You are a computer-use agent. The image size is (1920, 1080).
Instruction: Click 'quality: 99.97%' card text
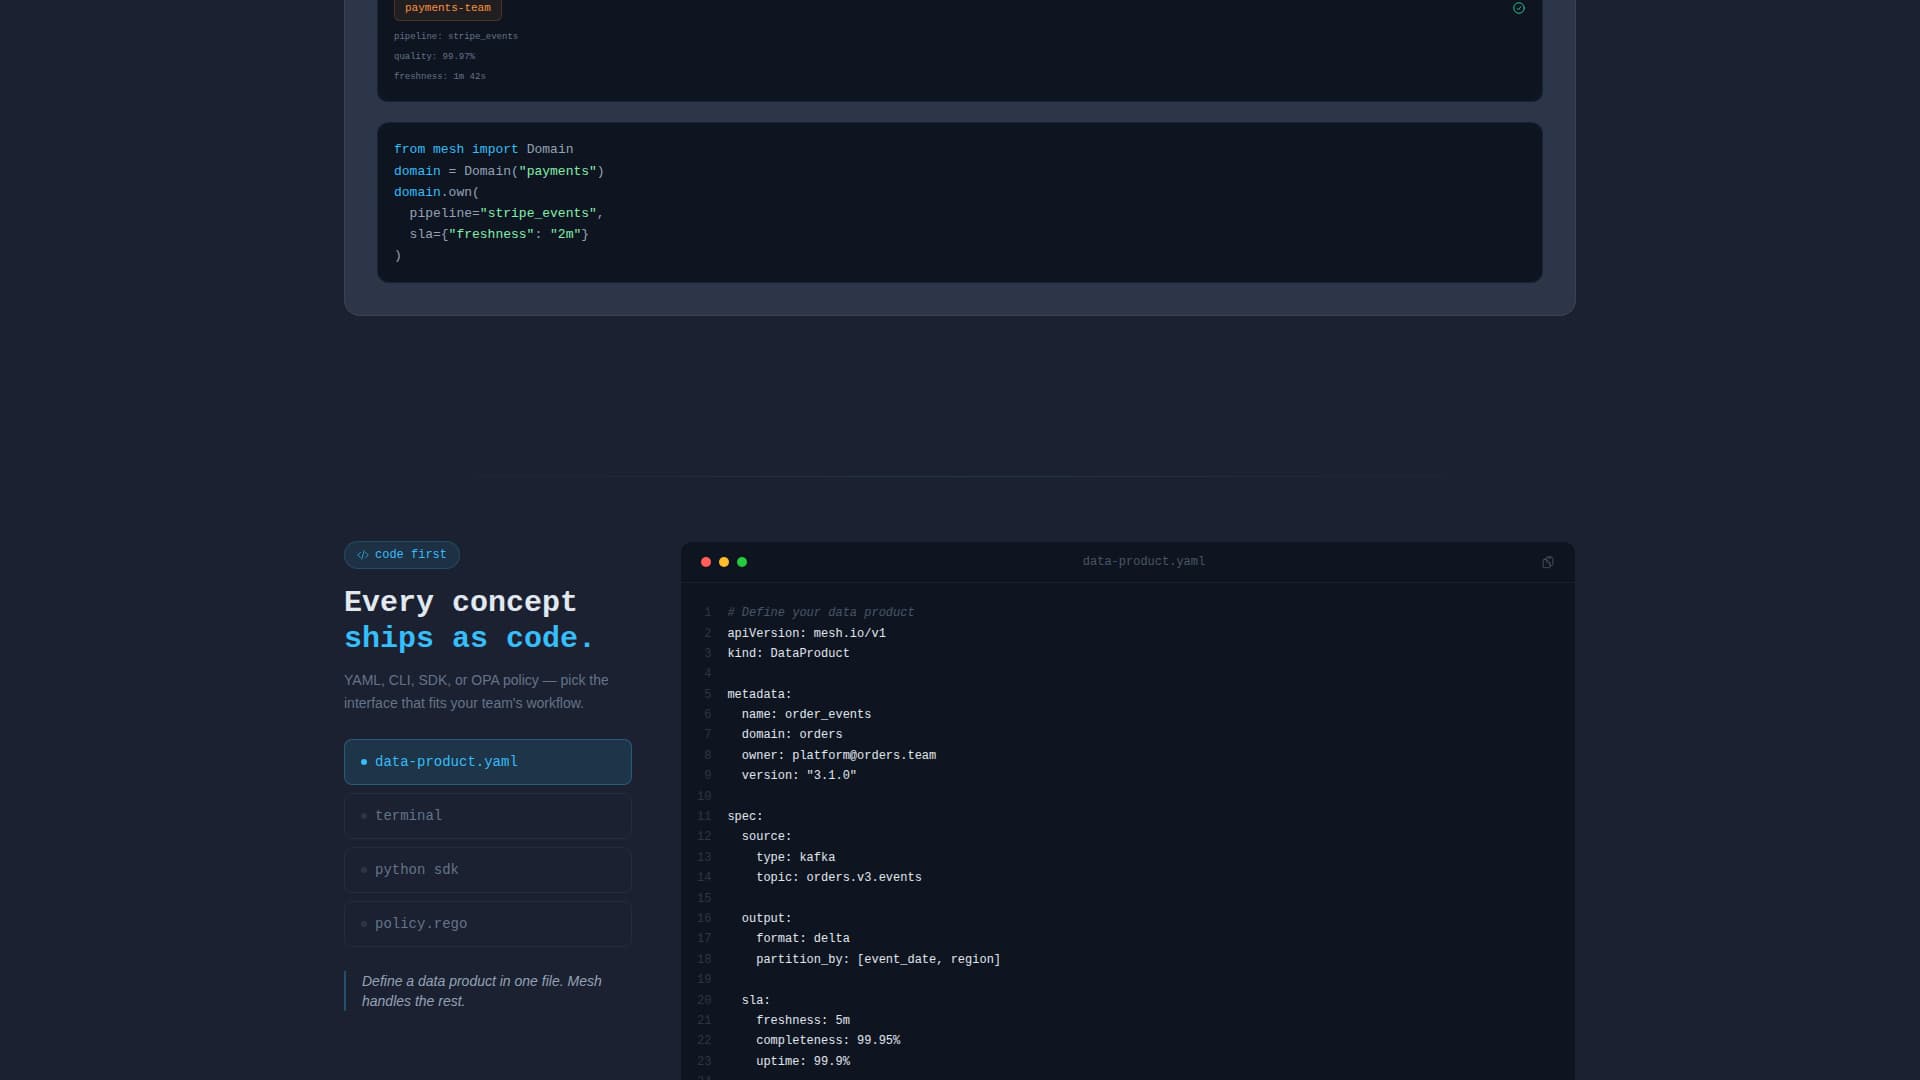click(434, 56)
